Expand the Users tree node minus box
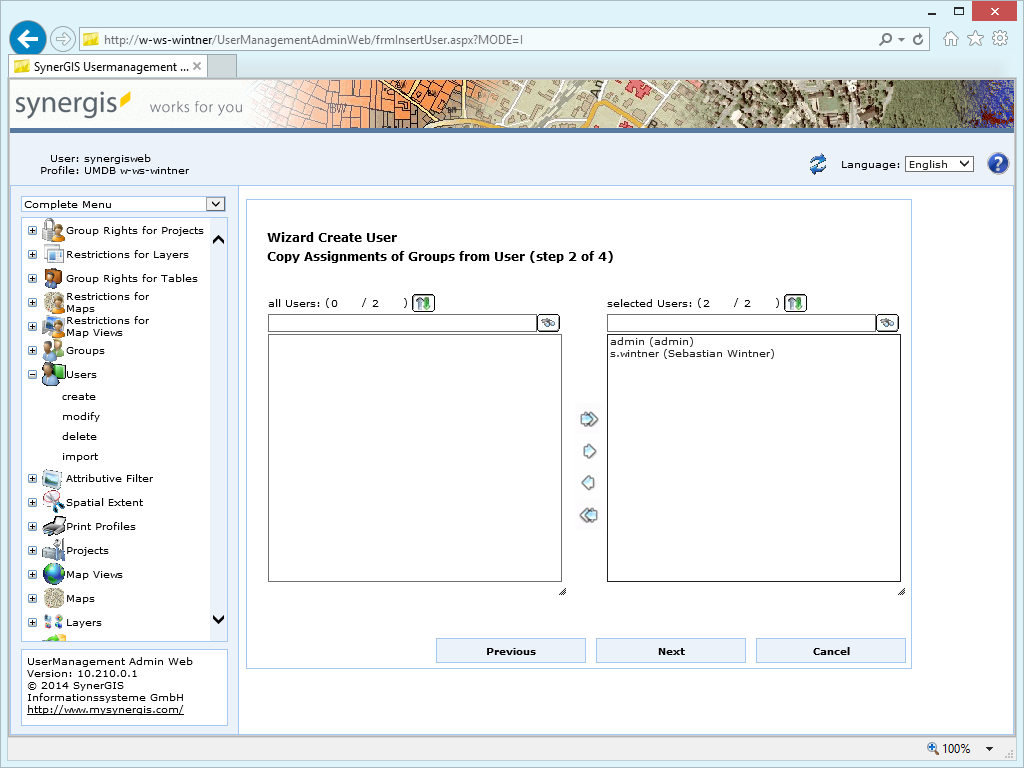Image resolution: width=1024 pixels, height=768 pixels. click(x=32, y=374)
